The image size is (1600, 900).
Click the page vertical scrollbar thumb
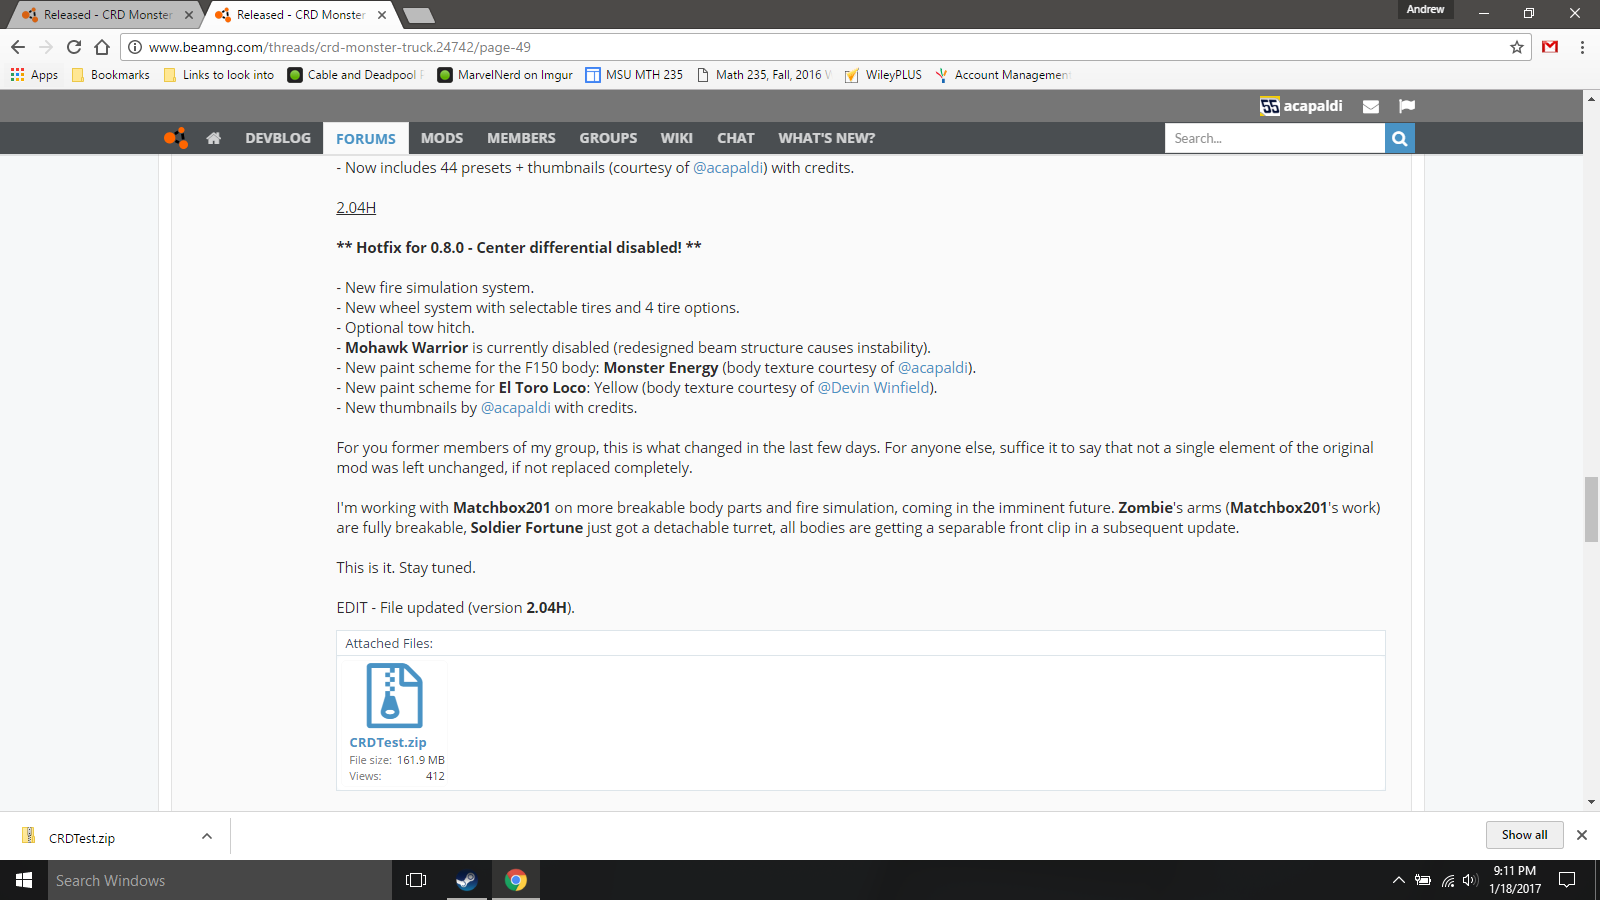click(x=1591, y=510)
